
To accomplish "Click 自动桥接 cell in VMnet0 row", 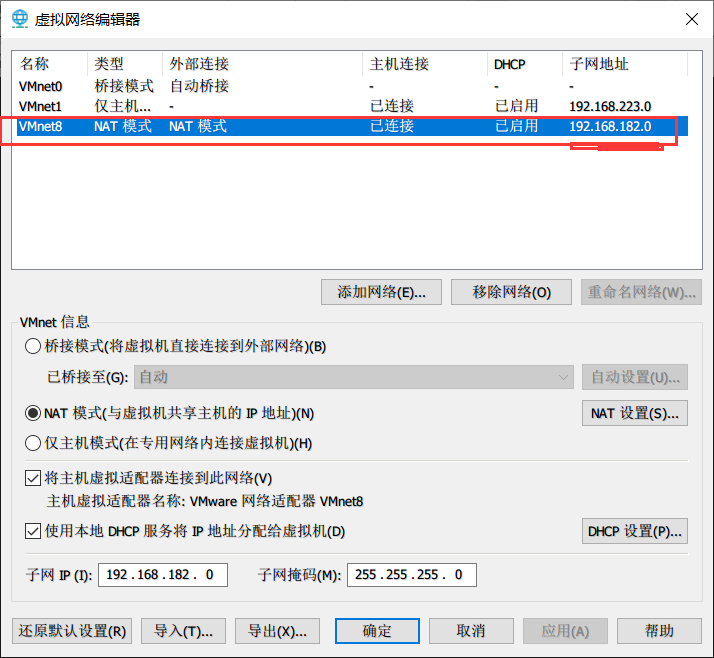I will (199, 86).
